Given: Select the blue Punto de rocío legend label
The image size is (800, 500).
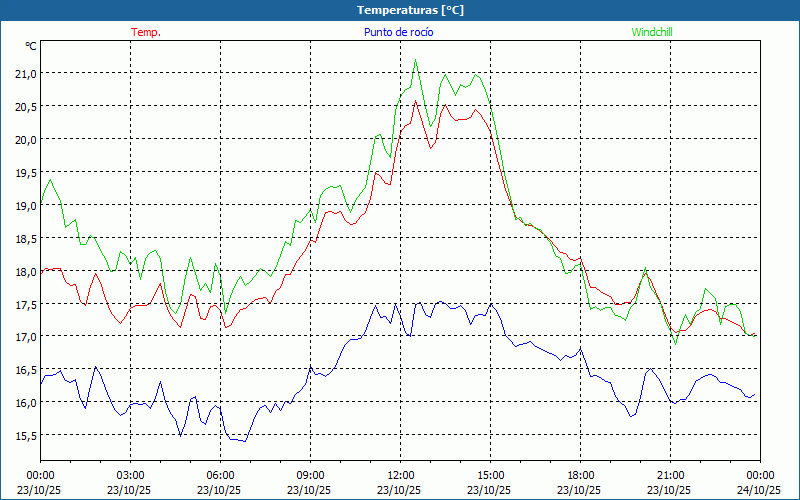Looking at the screenshot, I should click(x=398, y=32).
